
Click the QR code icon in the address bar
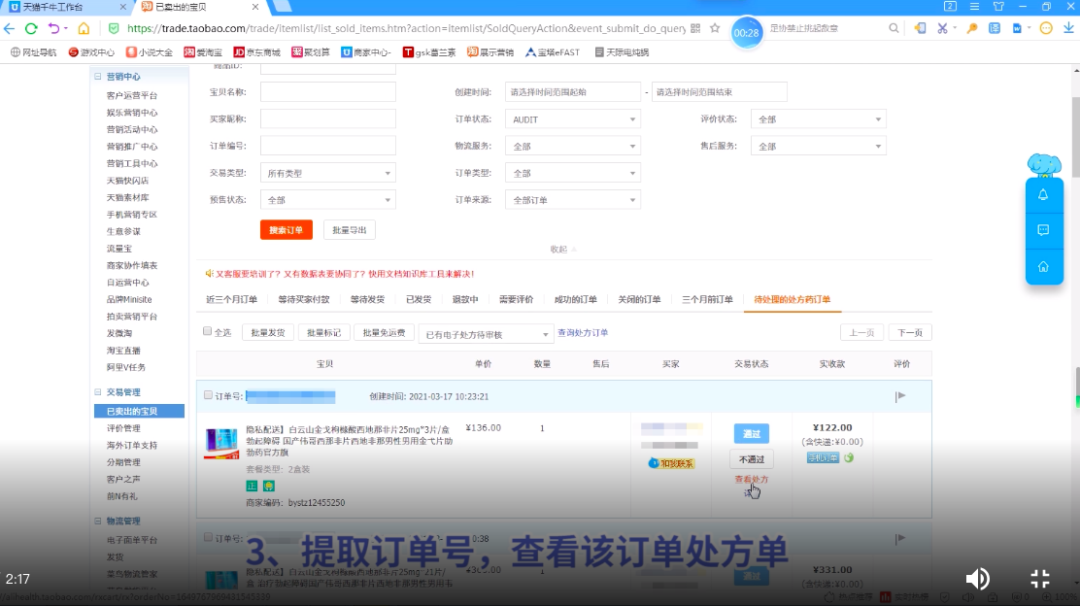pyautogui.click(x=695, y=28)
